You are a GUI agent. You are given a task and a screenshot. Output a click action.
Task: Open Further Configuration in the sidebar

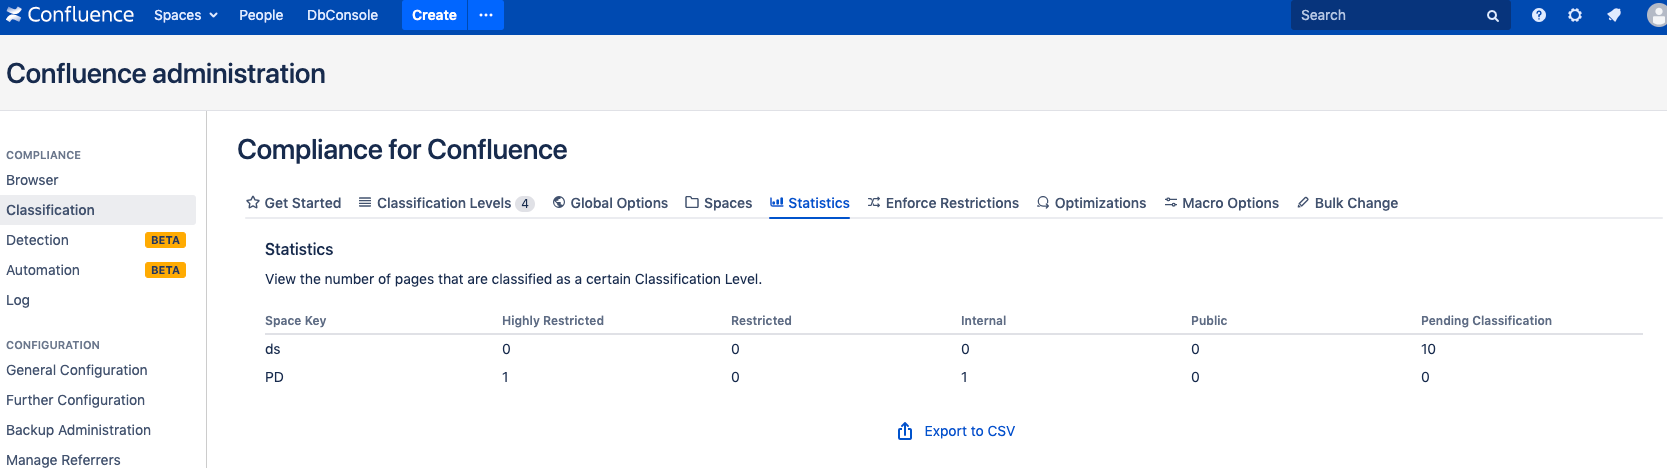(x=76, y=400)
